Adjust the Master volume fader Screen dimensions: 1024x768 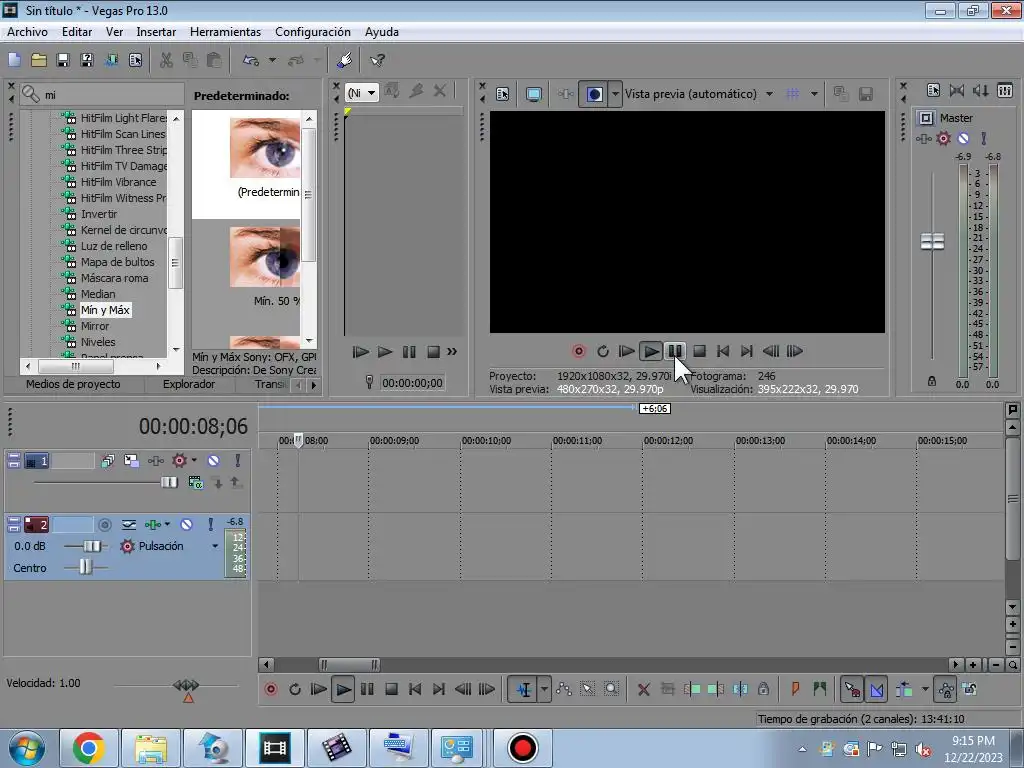click(932, 241)
